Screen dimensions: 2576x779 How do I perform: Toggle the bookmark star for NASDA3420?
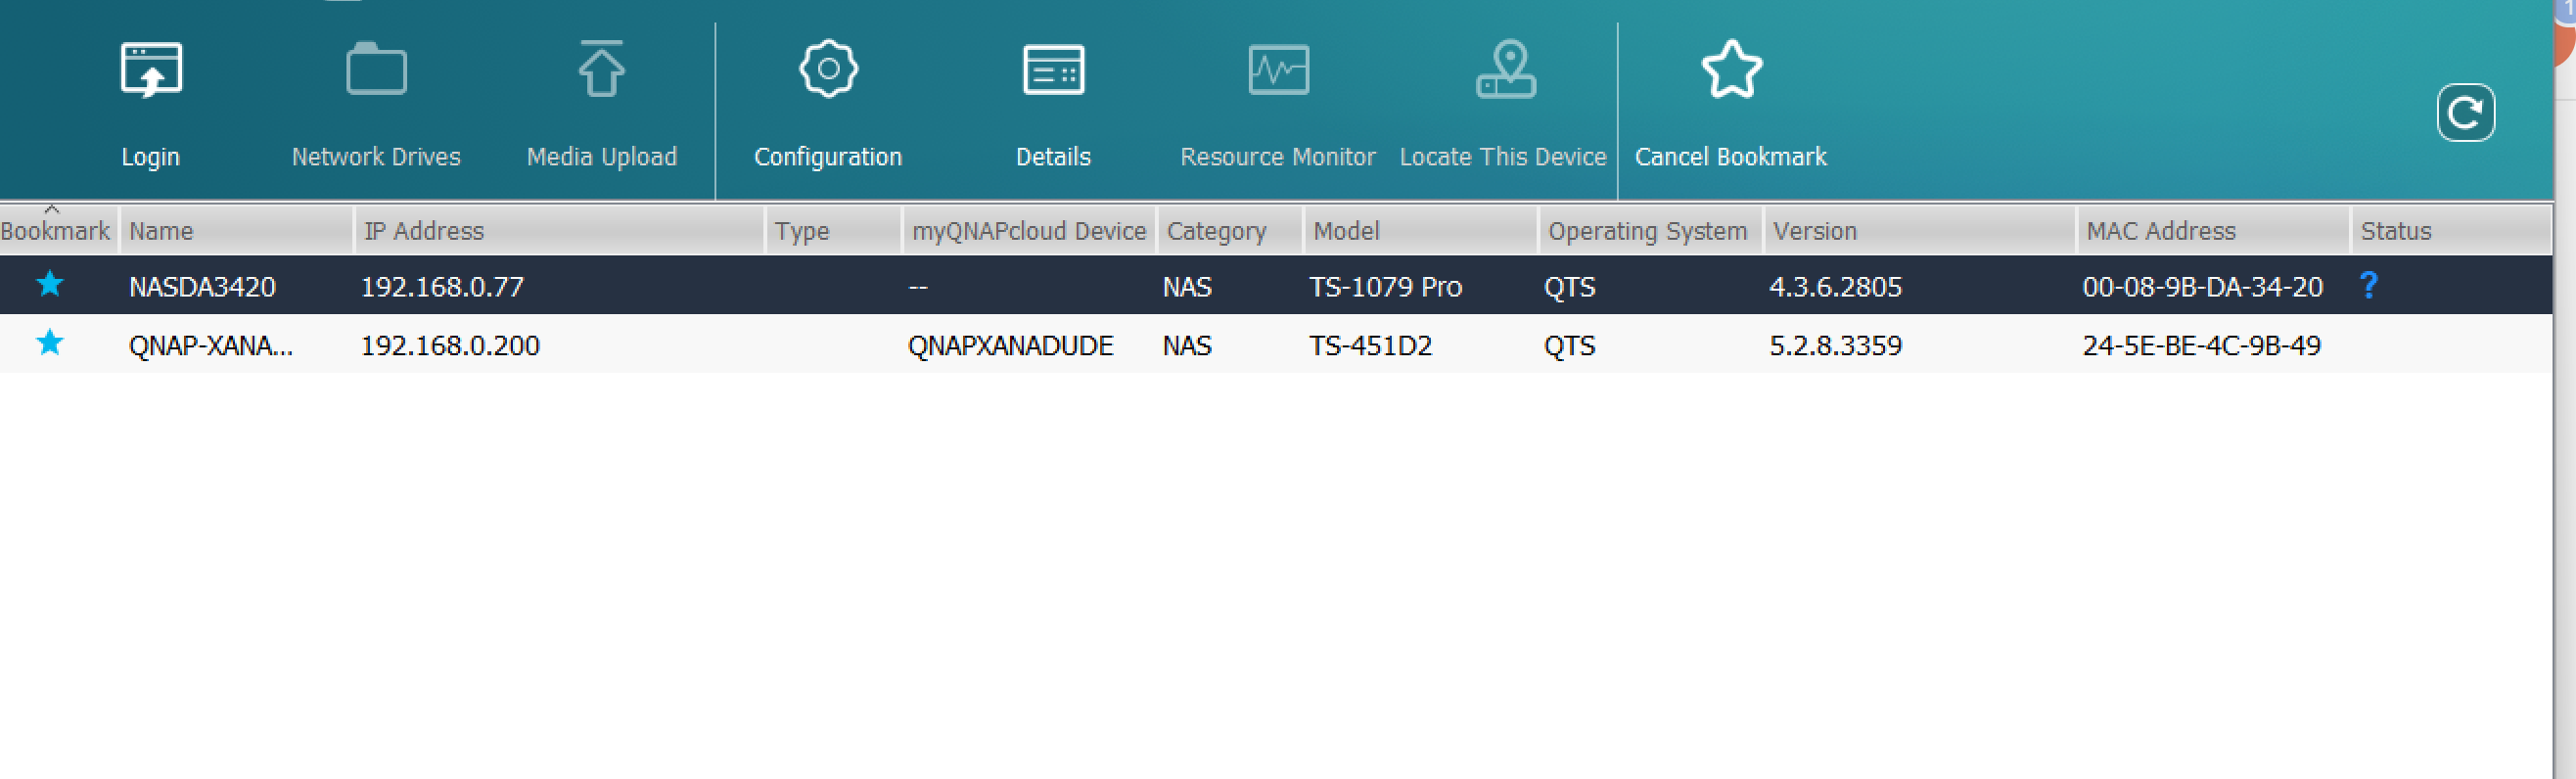(49, 285)
